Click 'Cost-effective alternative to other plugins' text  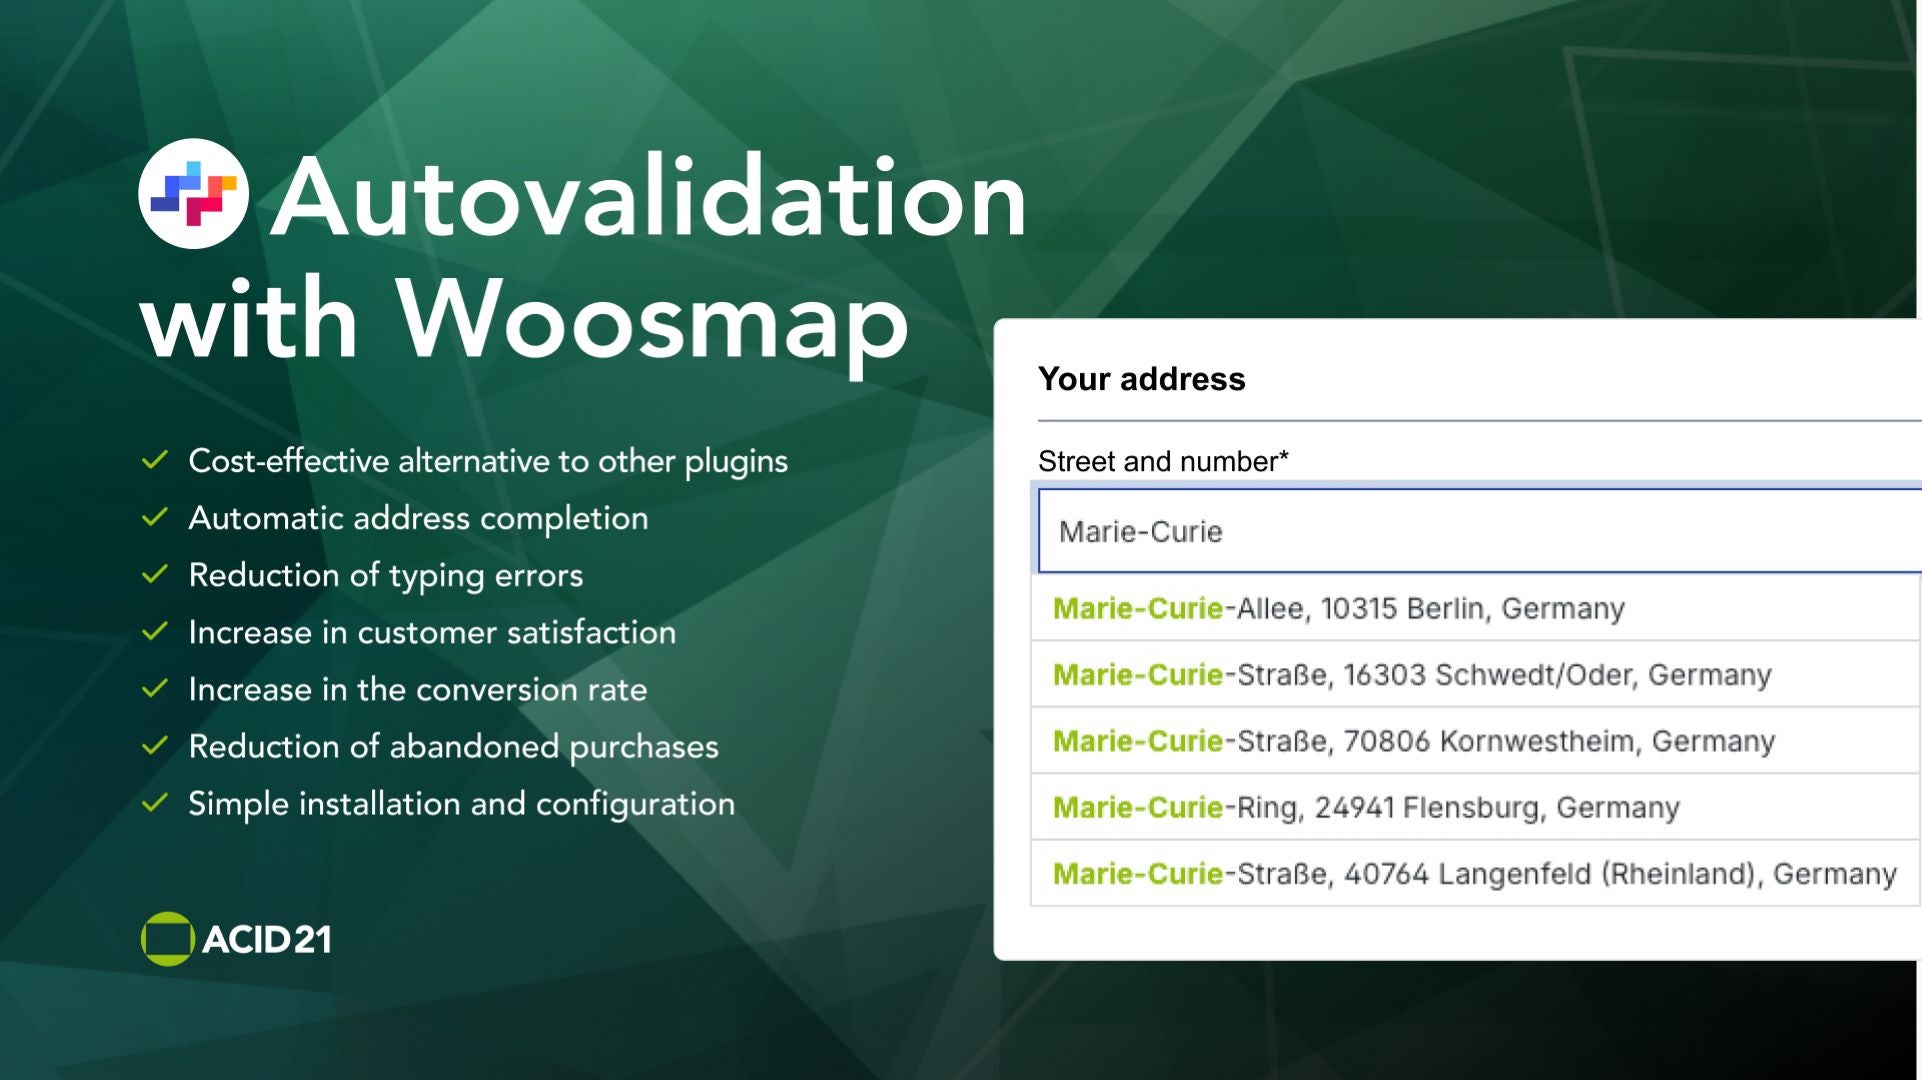pyautogui.click(x=488, y=461)
